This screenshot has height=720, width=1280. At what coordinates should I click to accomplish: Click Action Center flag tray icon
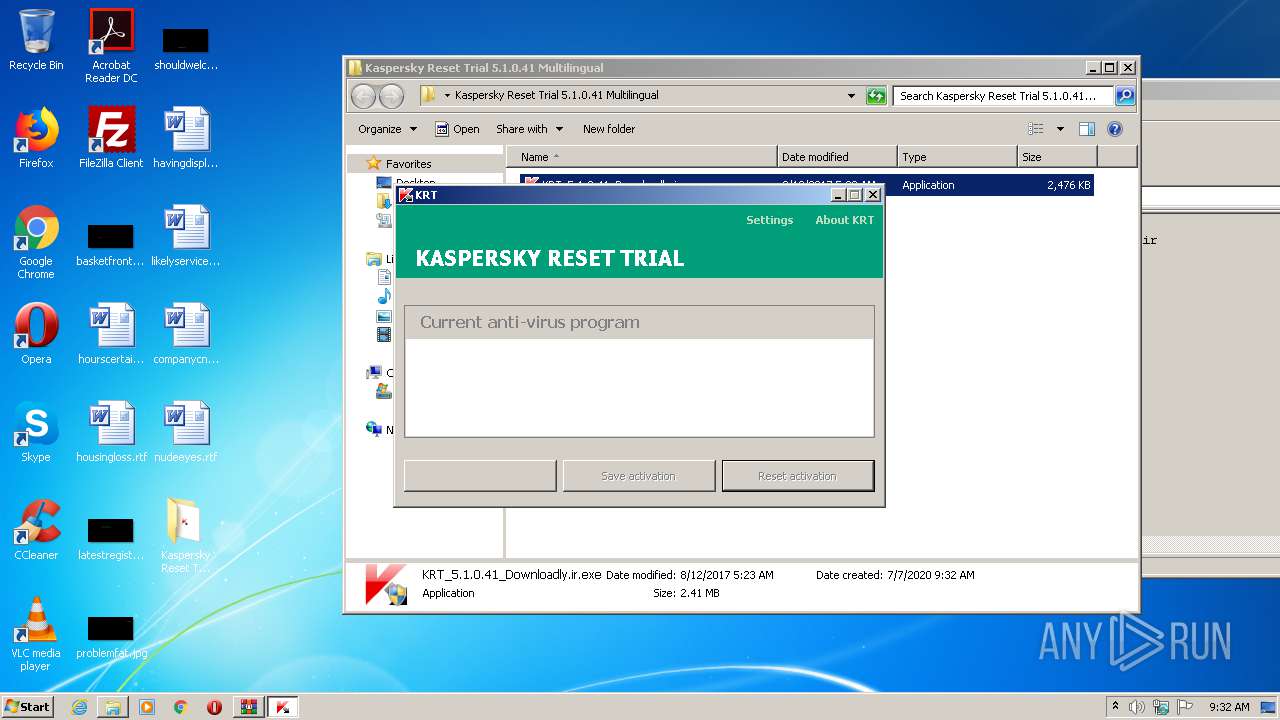pos(1183,707)
